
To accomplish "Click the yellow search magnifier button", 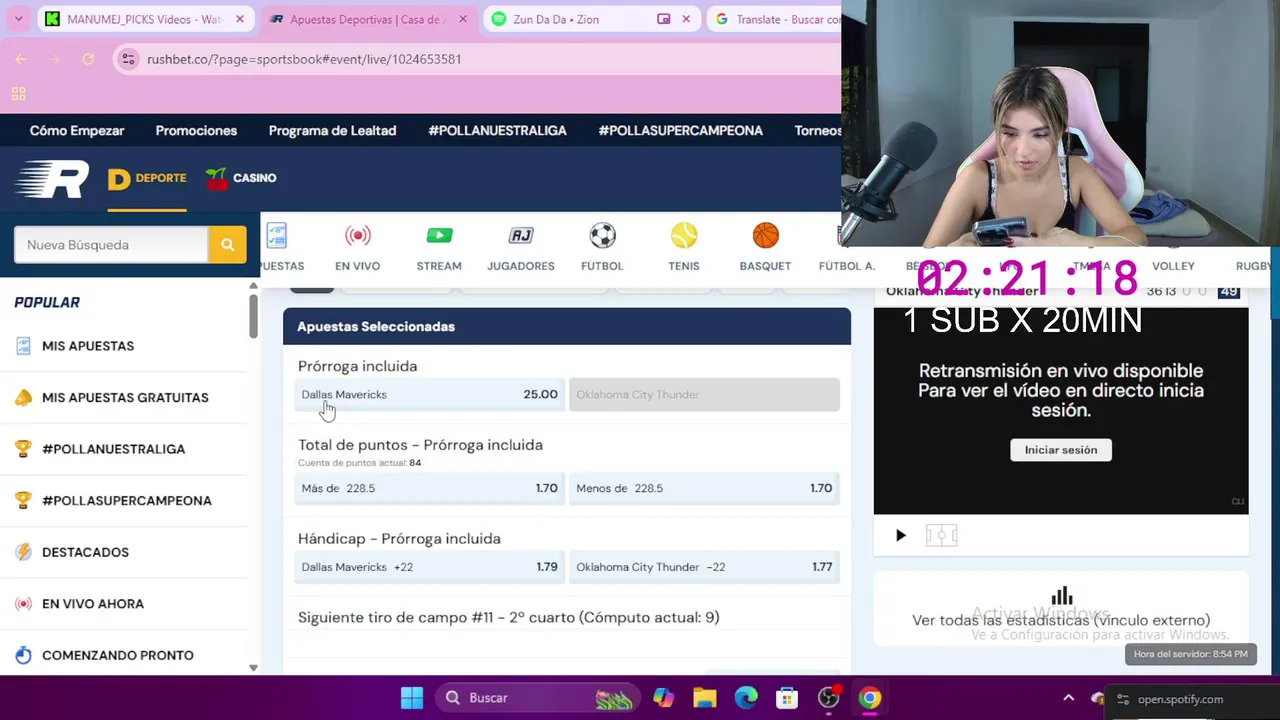I will pyautogui.click(x=227, y=245).
